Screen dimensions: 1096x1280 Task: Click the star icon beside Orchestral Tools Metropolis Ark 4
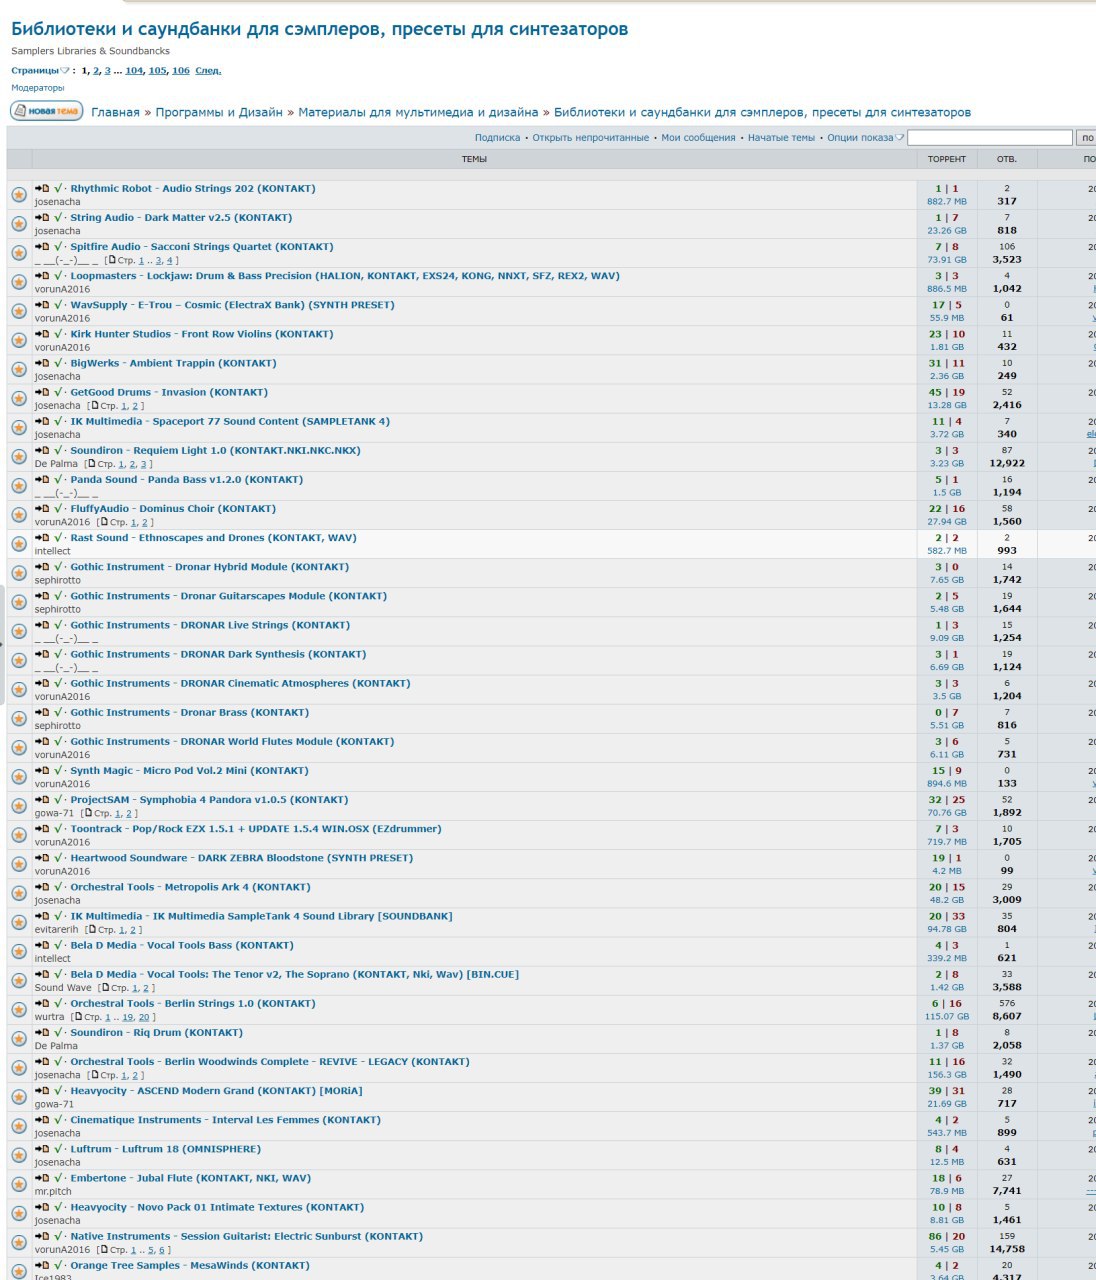19,894
